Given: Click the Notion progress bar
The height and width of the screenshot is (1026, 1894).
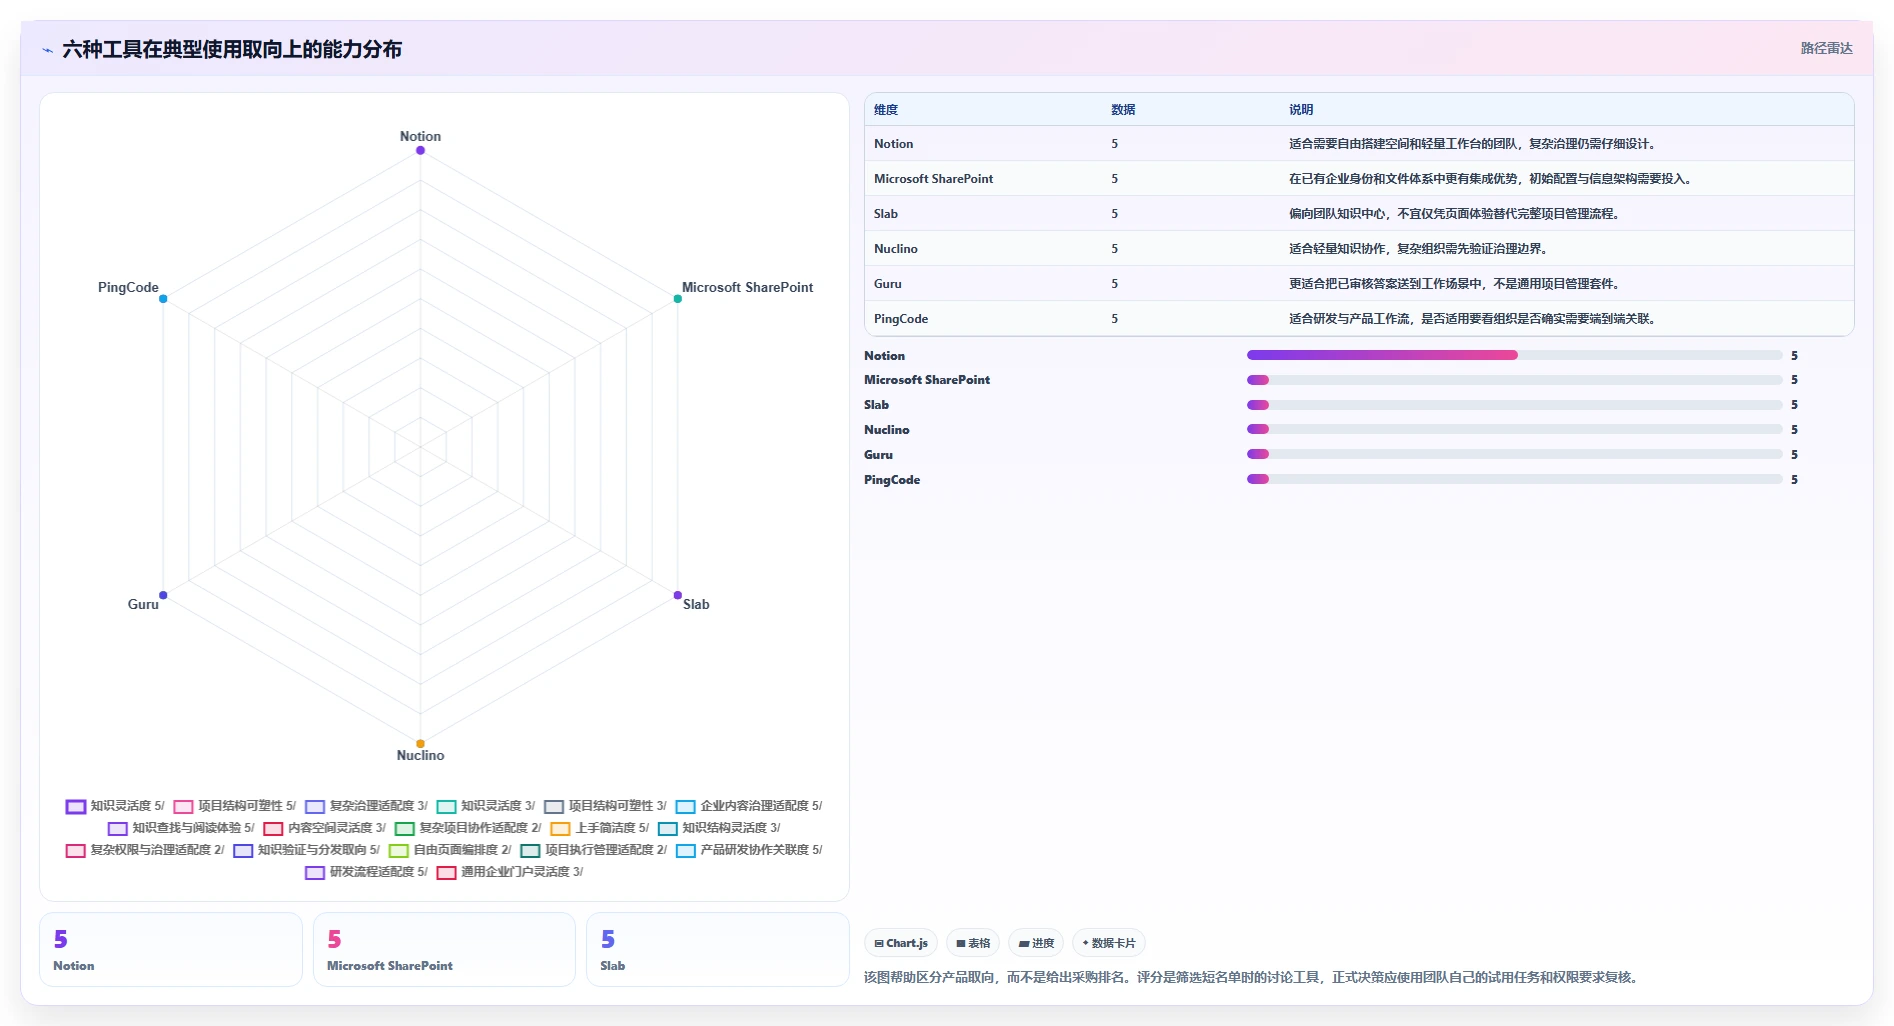Looking at the screenshot, I should pos(1514,355).
